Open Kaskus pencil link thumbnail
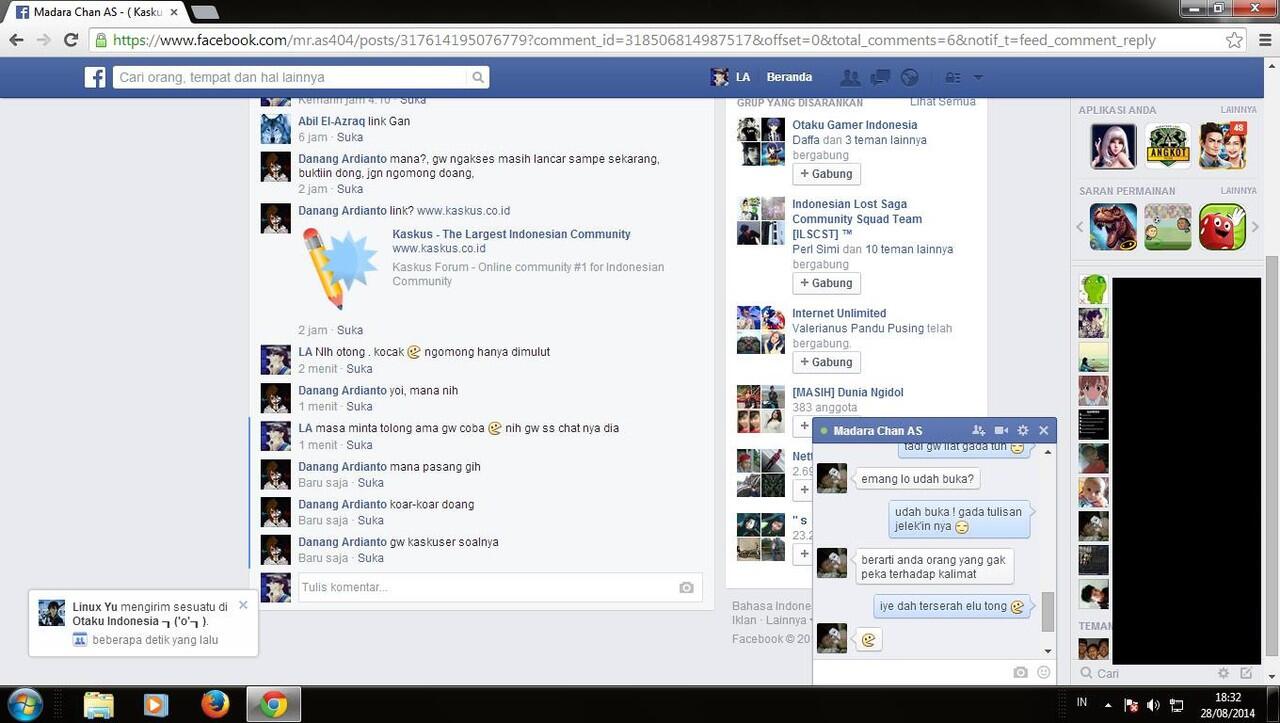 [x=339, y=268]
